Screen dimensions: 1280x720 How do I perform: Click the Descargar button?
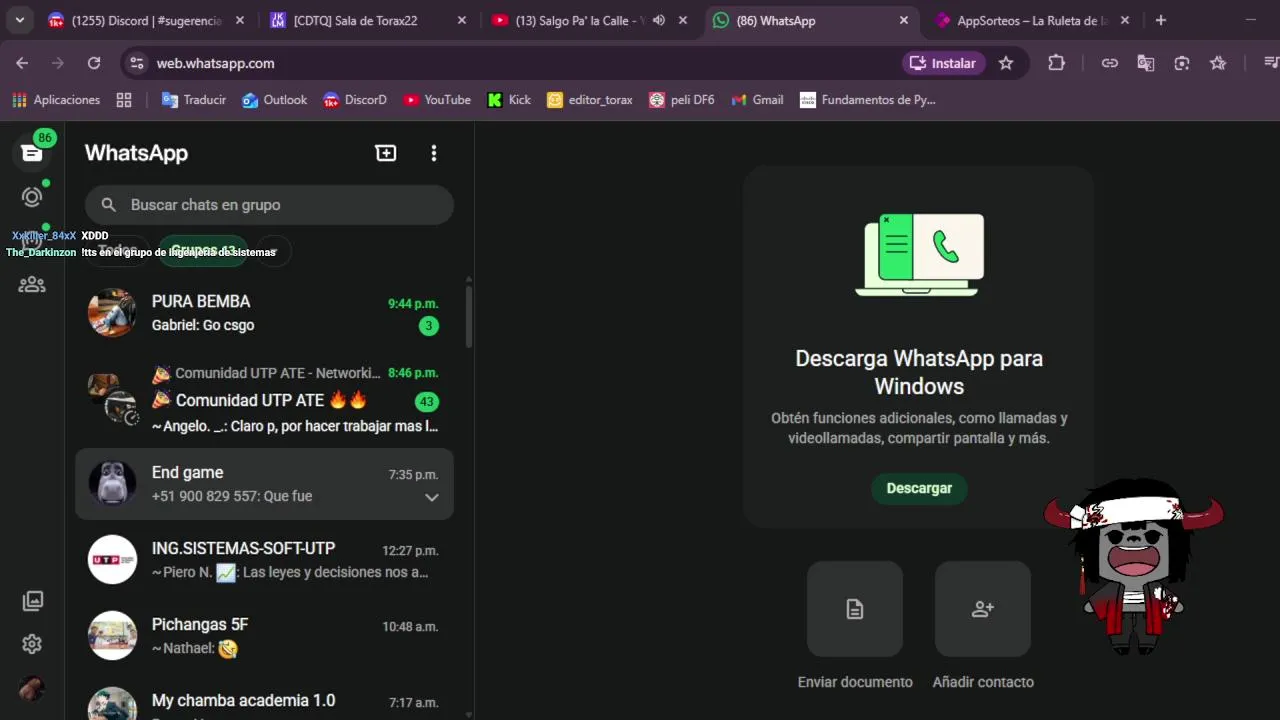coord(919,488)
